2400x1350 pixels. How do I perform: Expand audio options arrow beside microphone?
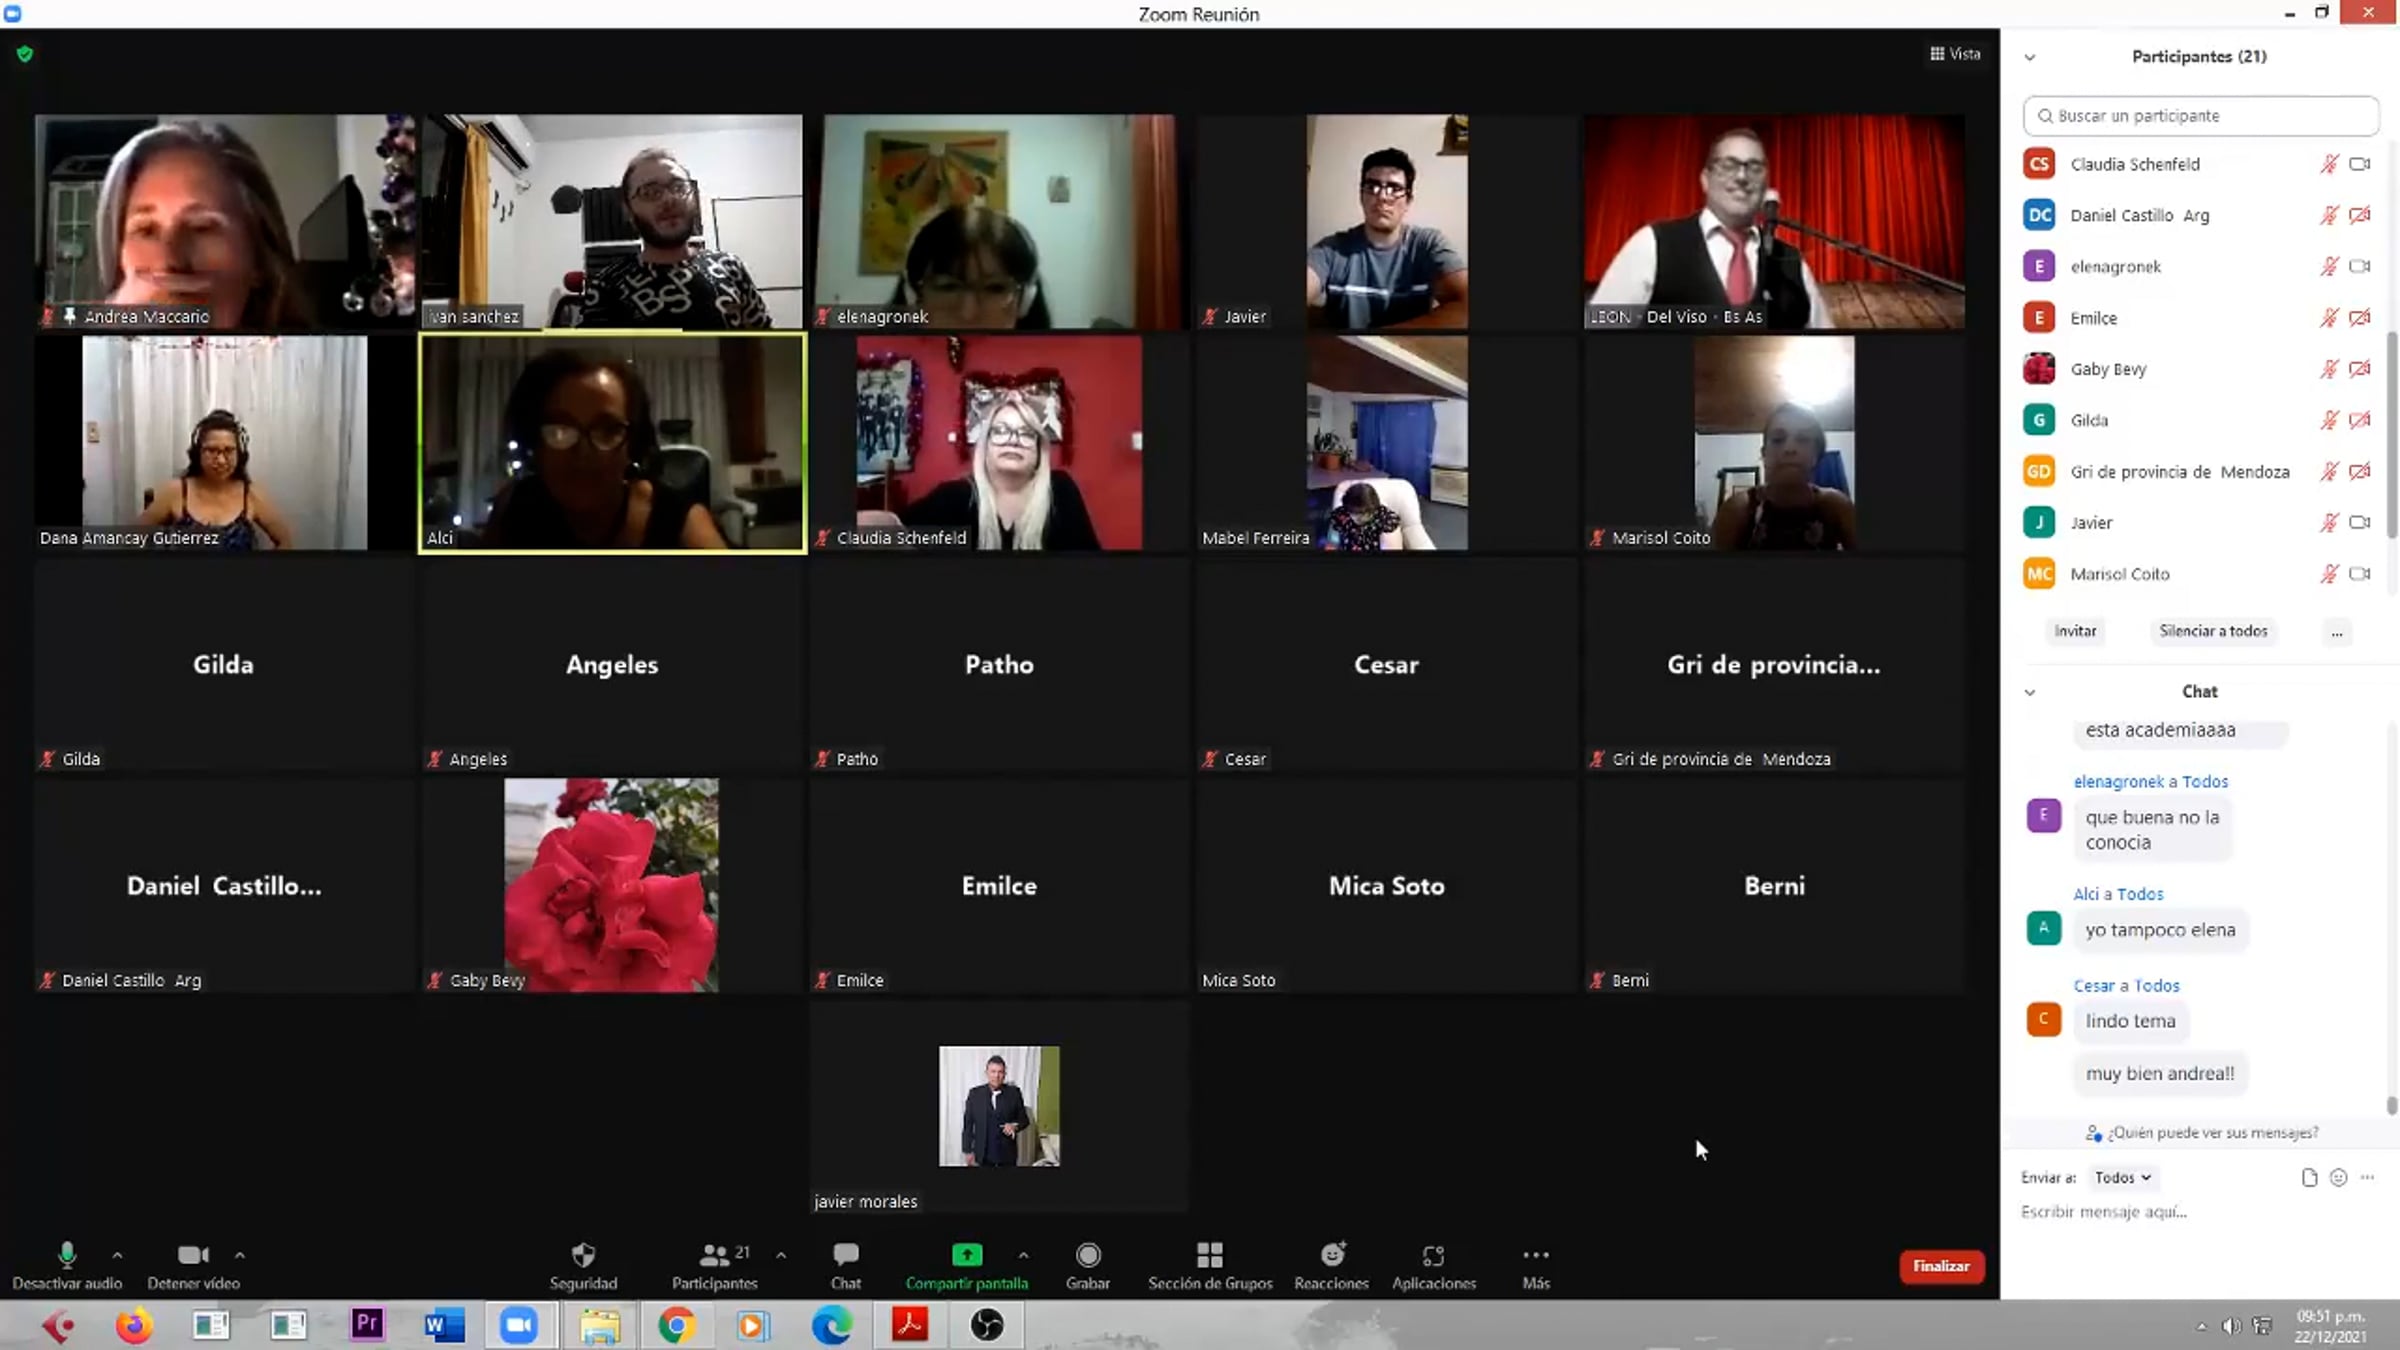tap(117, 1255)
